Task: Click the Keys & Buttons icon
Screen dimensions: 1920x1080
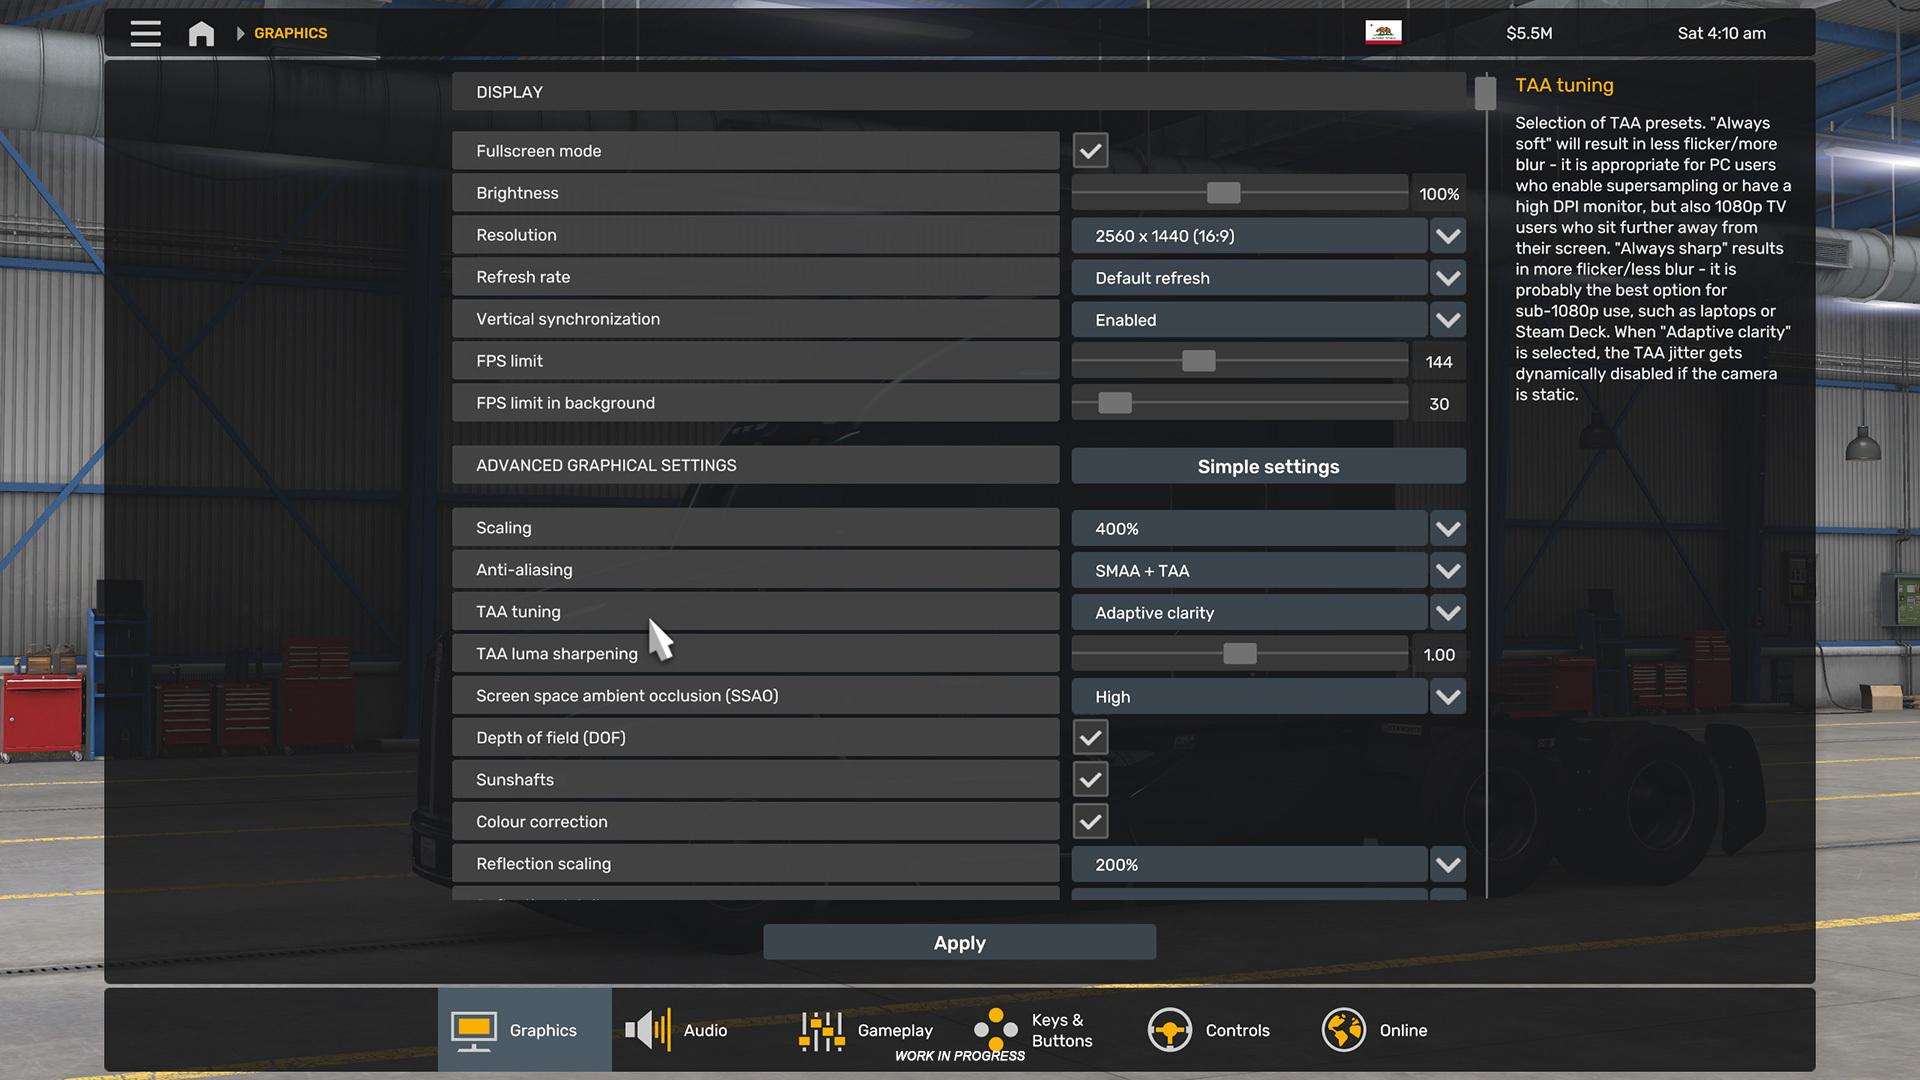Action: click(x=996, y=1030)
